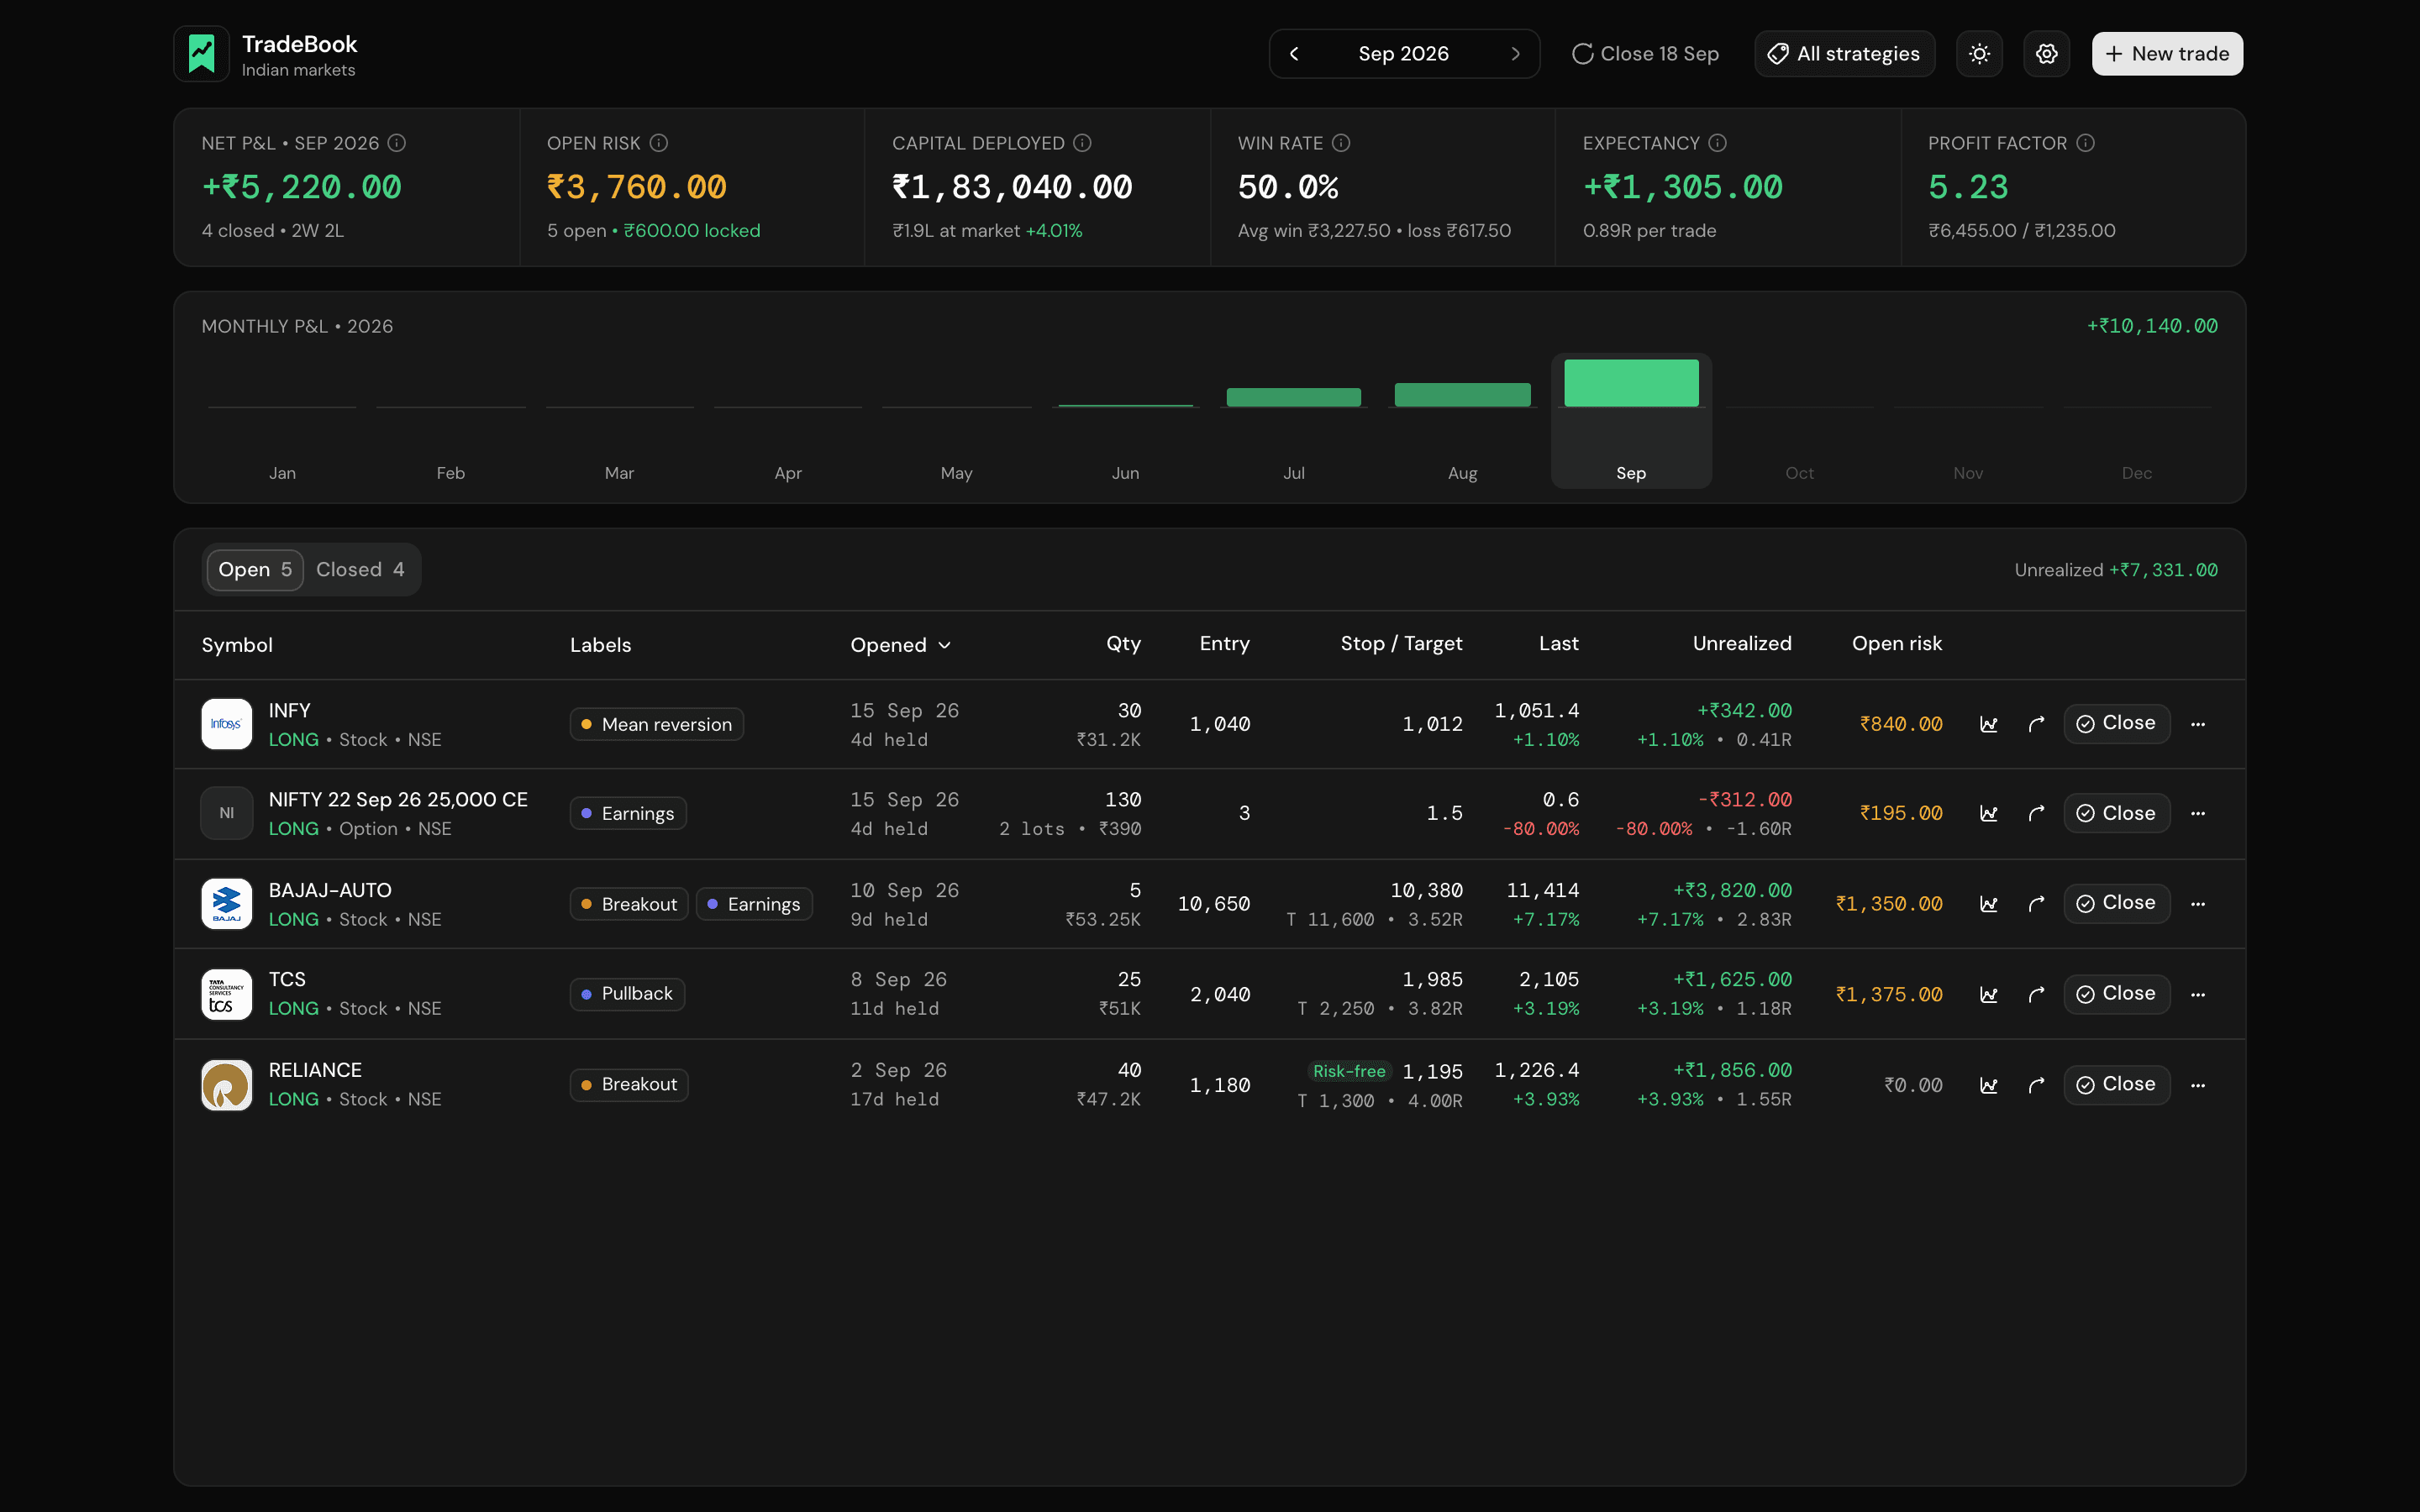Go to next month arrow
Viewport: 2420px width, 1512px height.
pos(1515,54)
